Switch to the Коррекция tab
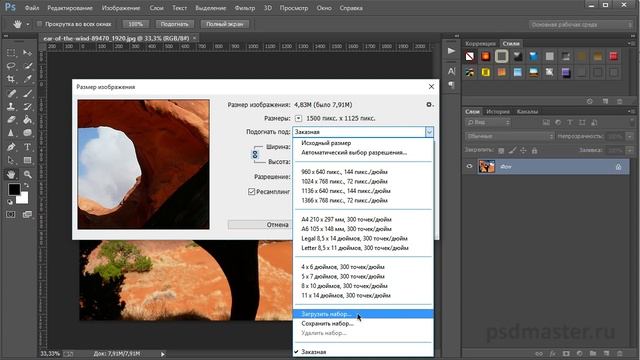The width and height of the screenshot is (640, 360). click(x=480, y=43)
